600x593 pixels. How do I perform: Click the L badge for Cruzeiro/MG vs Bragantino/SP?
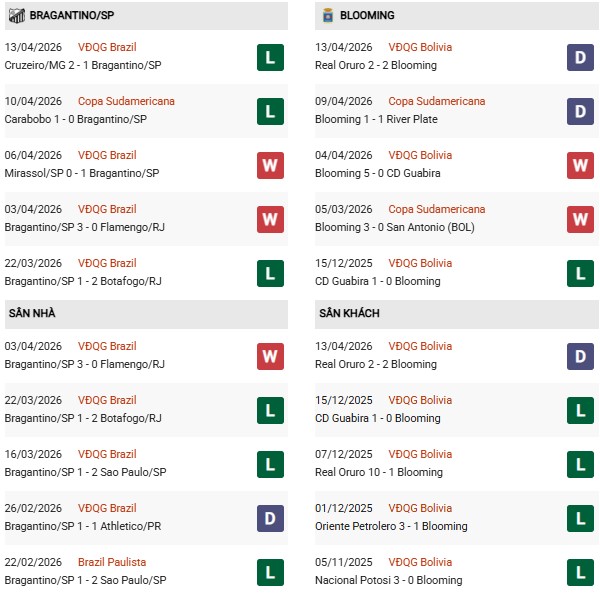[x=270, y=57]
